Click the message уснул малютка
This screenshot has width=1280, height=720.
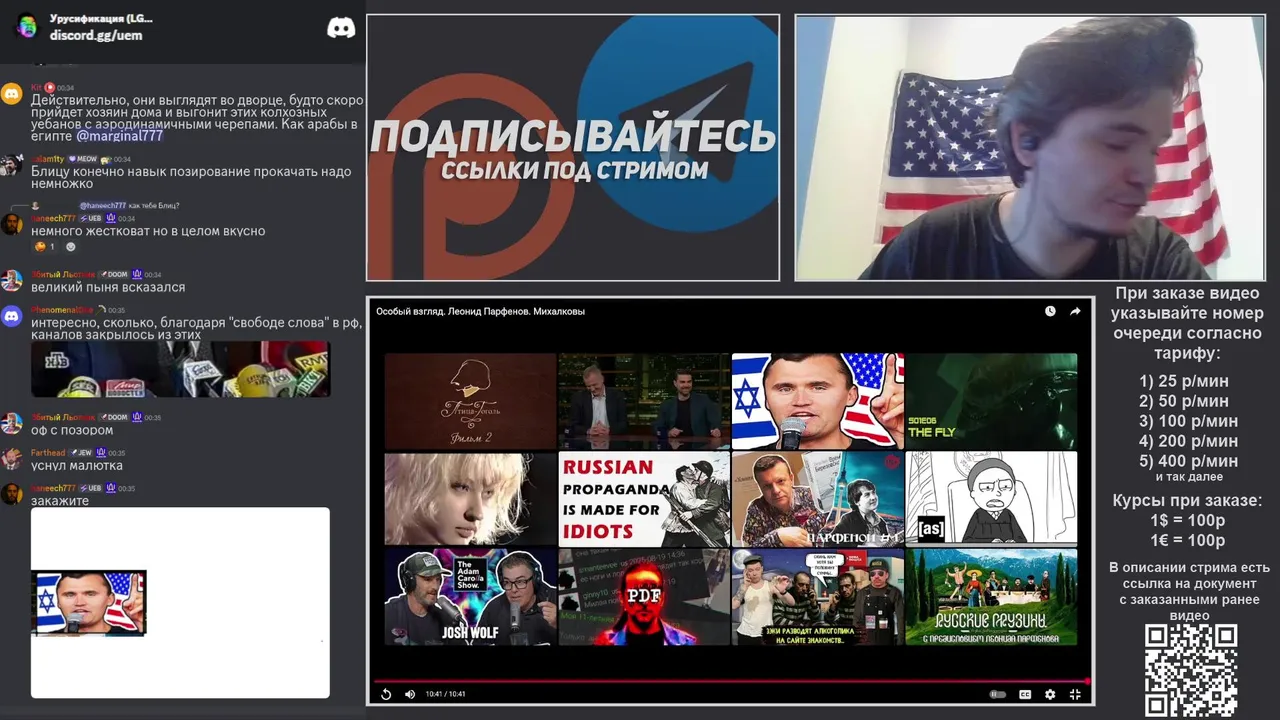click(77, 466)
